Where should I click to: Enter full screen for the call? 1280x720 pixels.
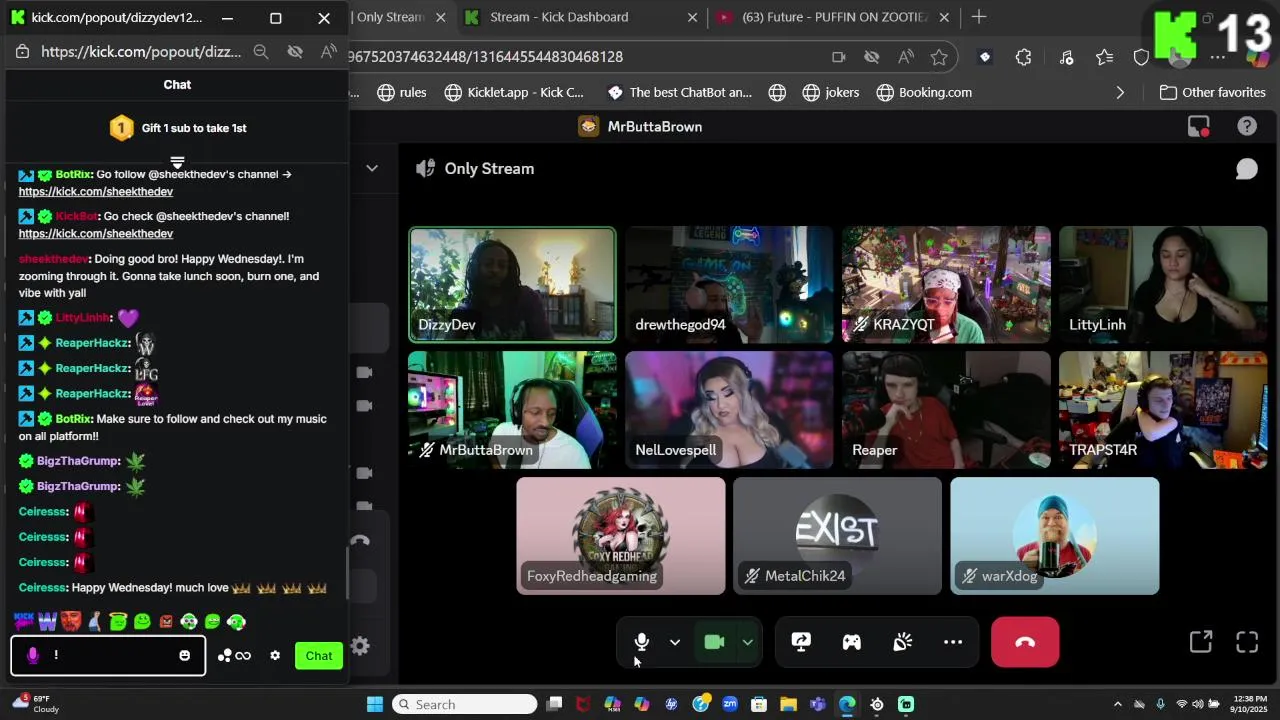1247,642
